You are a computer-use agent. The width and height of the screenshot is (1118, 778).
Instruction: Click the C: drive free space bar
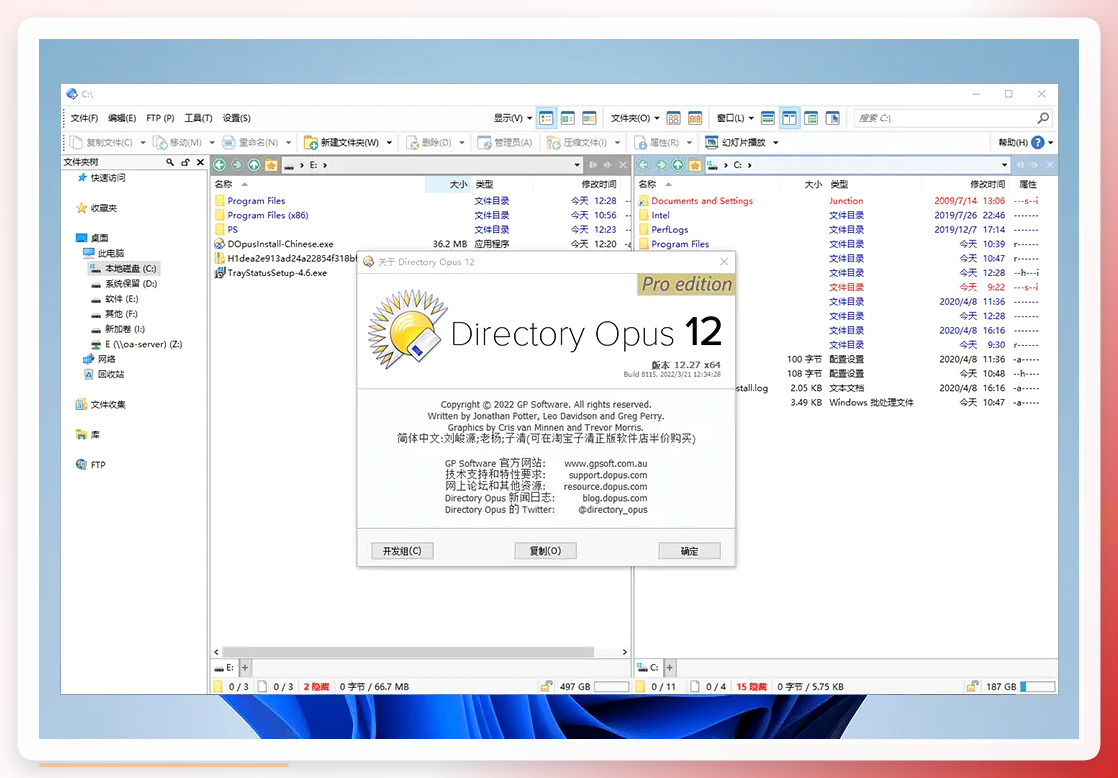pyautogui.click(x=1037, y=687)
